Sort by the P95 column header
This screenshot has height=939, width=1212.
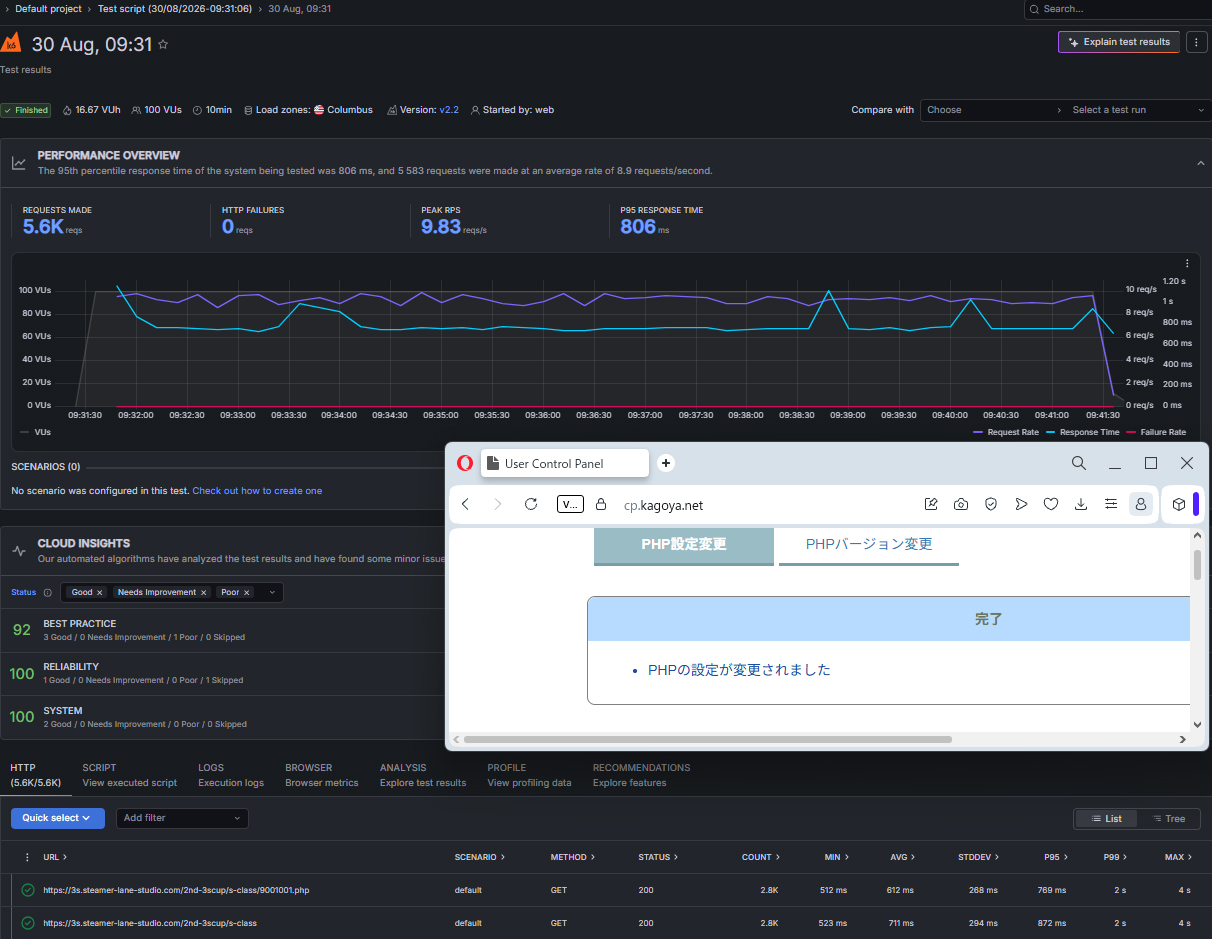point(1056,857)
